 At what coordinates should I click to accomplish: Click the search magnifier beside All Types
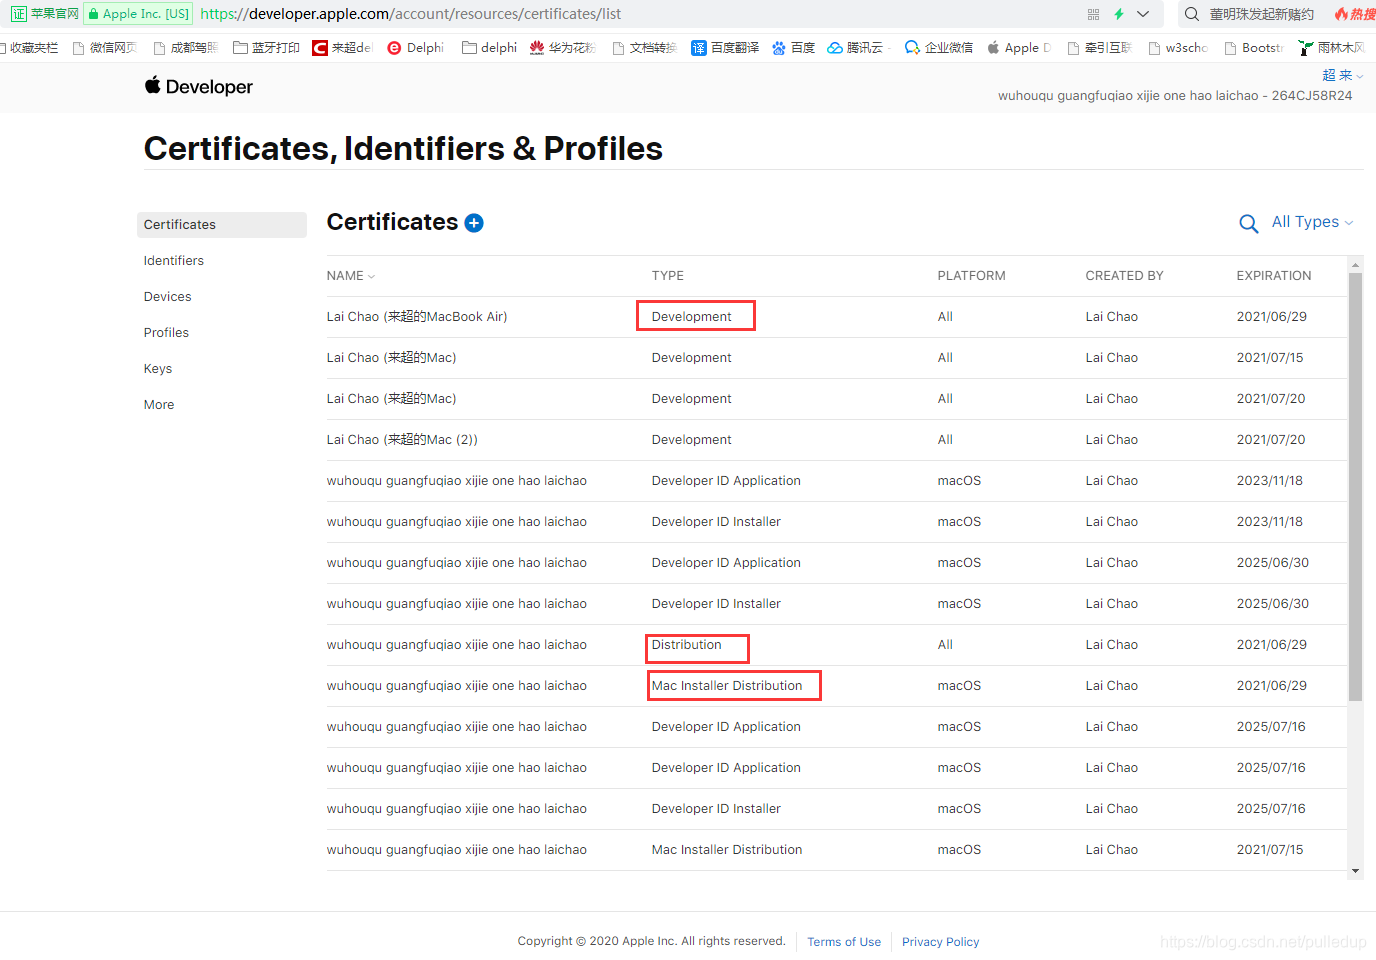pyautogui.click(x=1248, y=222)
